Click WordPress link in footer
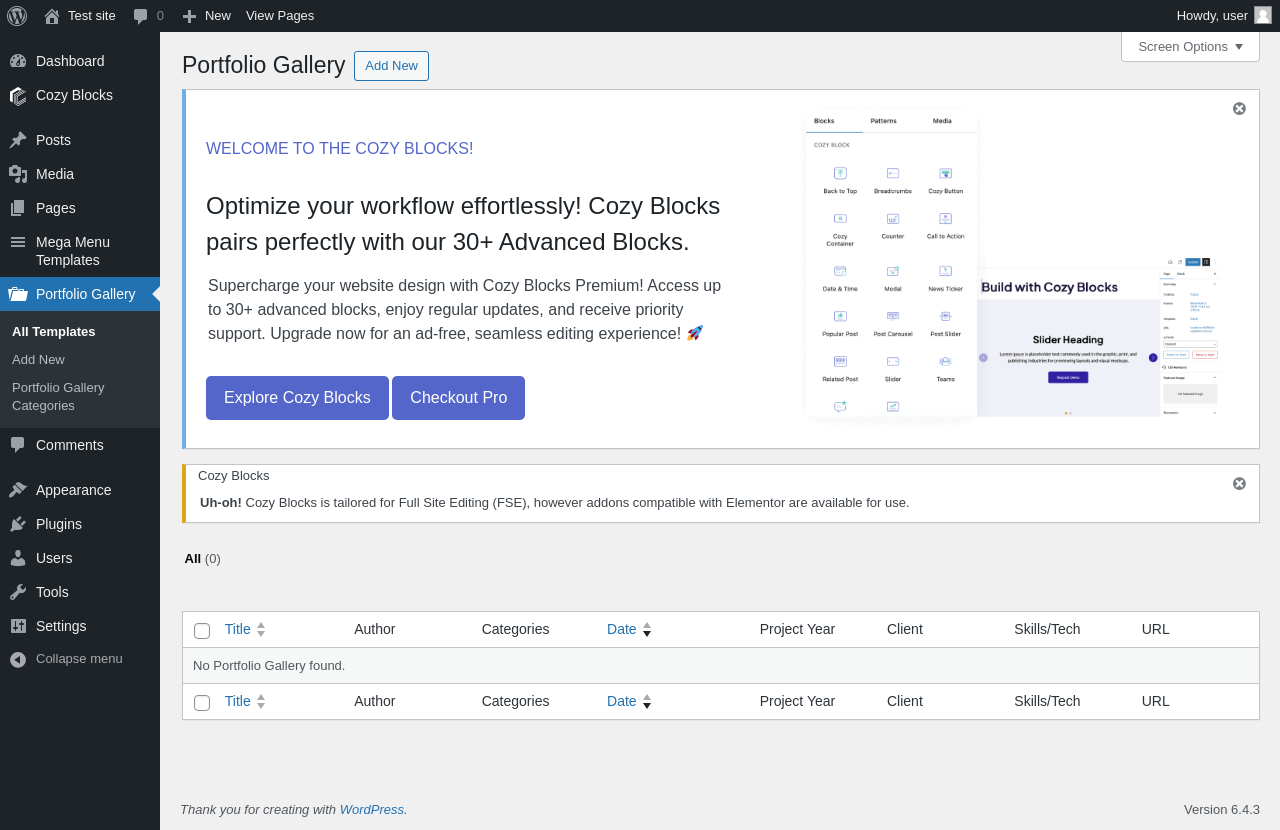 [372, 810]
